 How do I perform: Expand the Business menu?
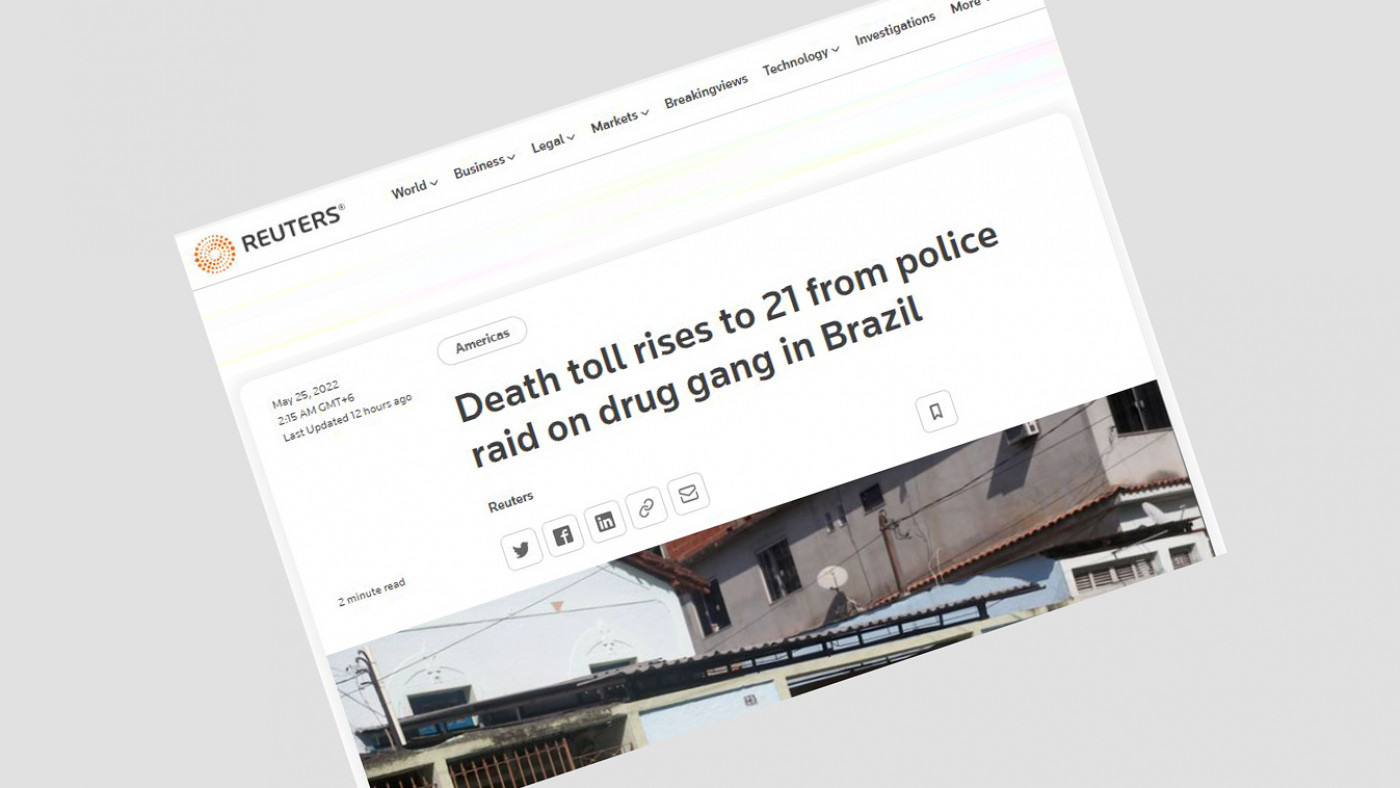pos(484,165)
